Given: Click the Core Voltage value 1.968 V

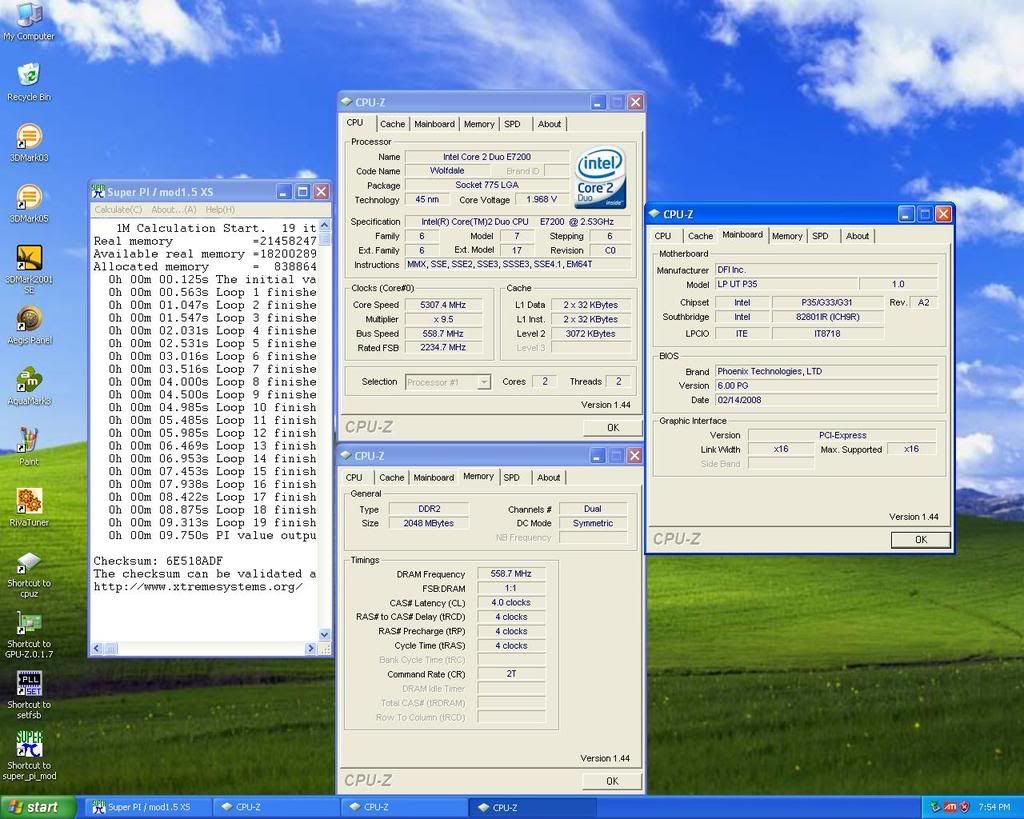Looking at the screenshot, I should (541, 199).
